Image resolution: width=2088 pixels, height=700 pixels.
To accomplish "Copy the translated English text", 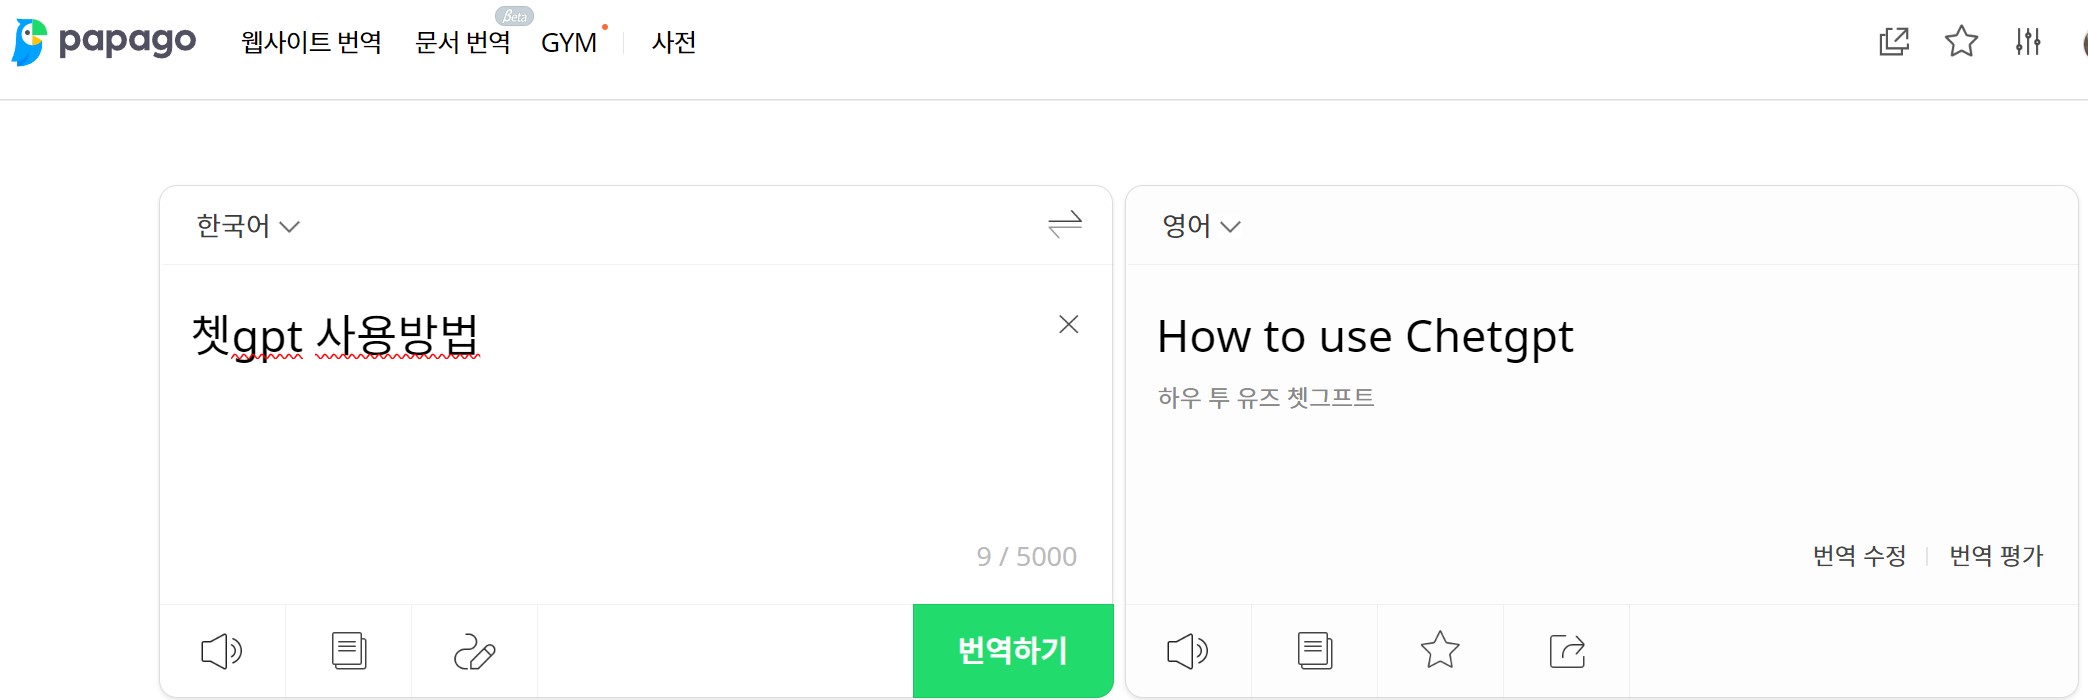I will coord(1314,650).
